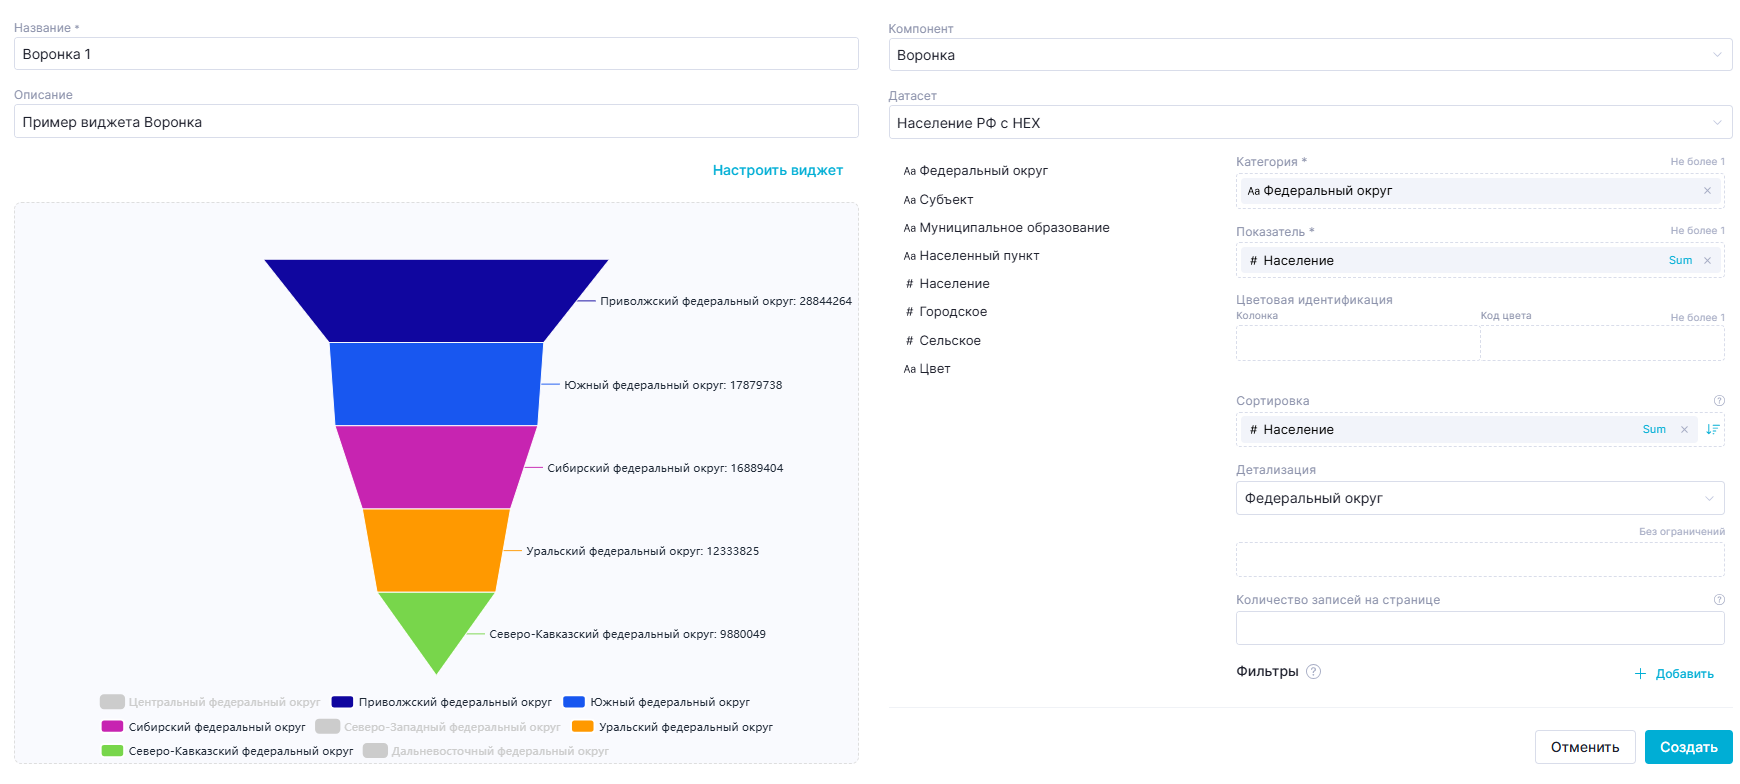1740x784 pixels.
Task: Remove Население from the Сортировка field
Action: (x=1684, y=430)
